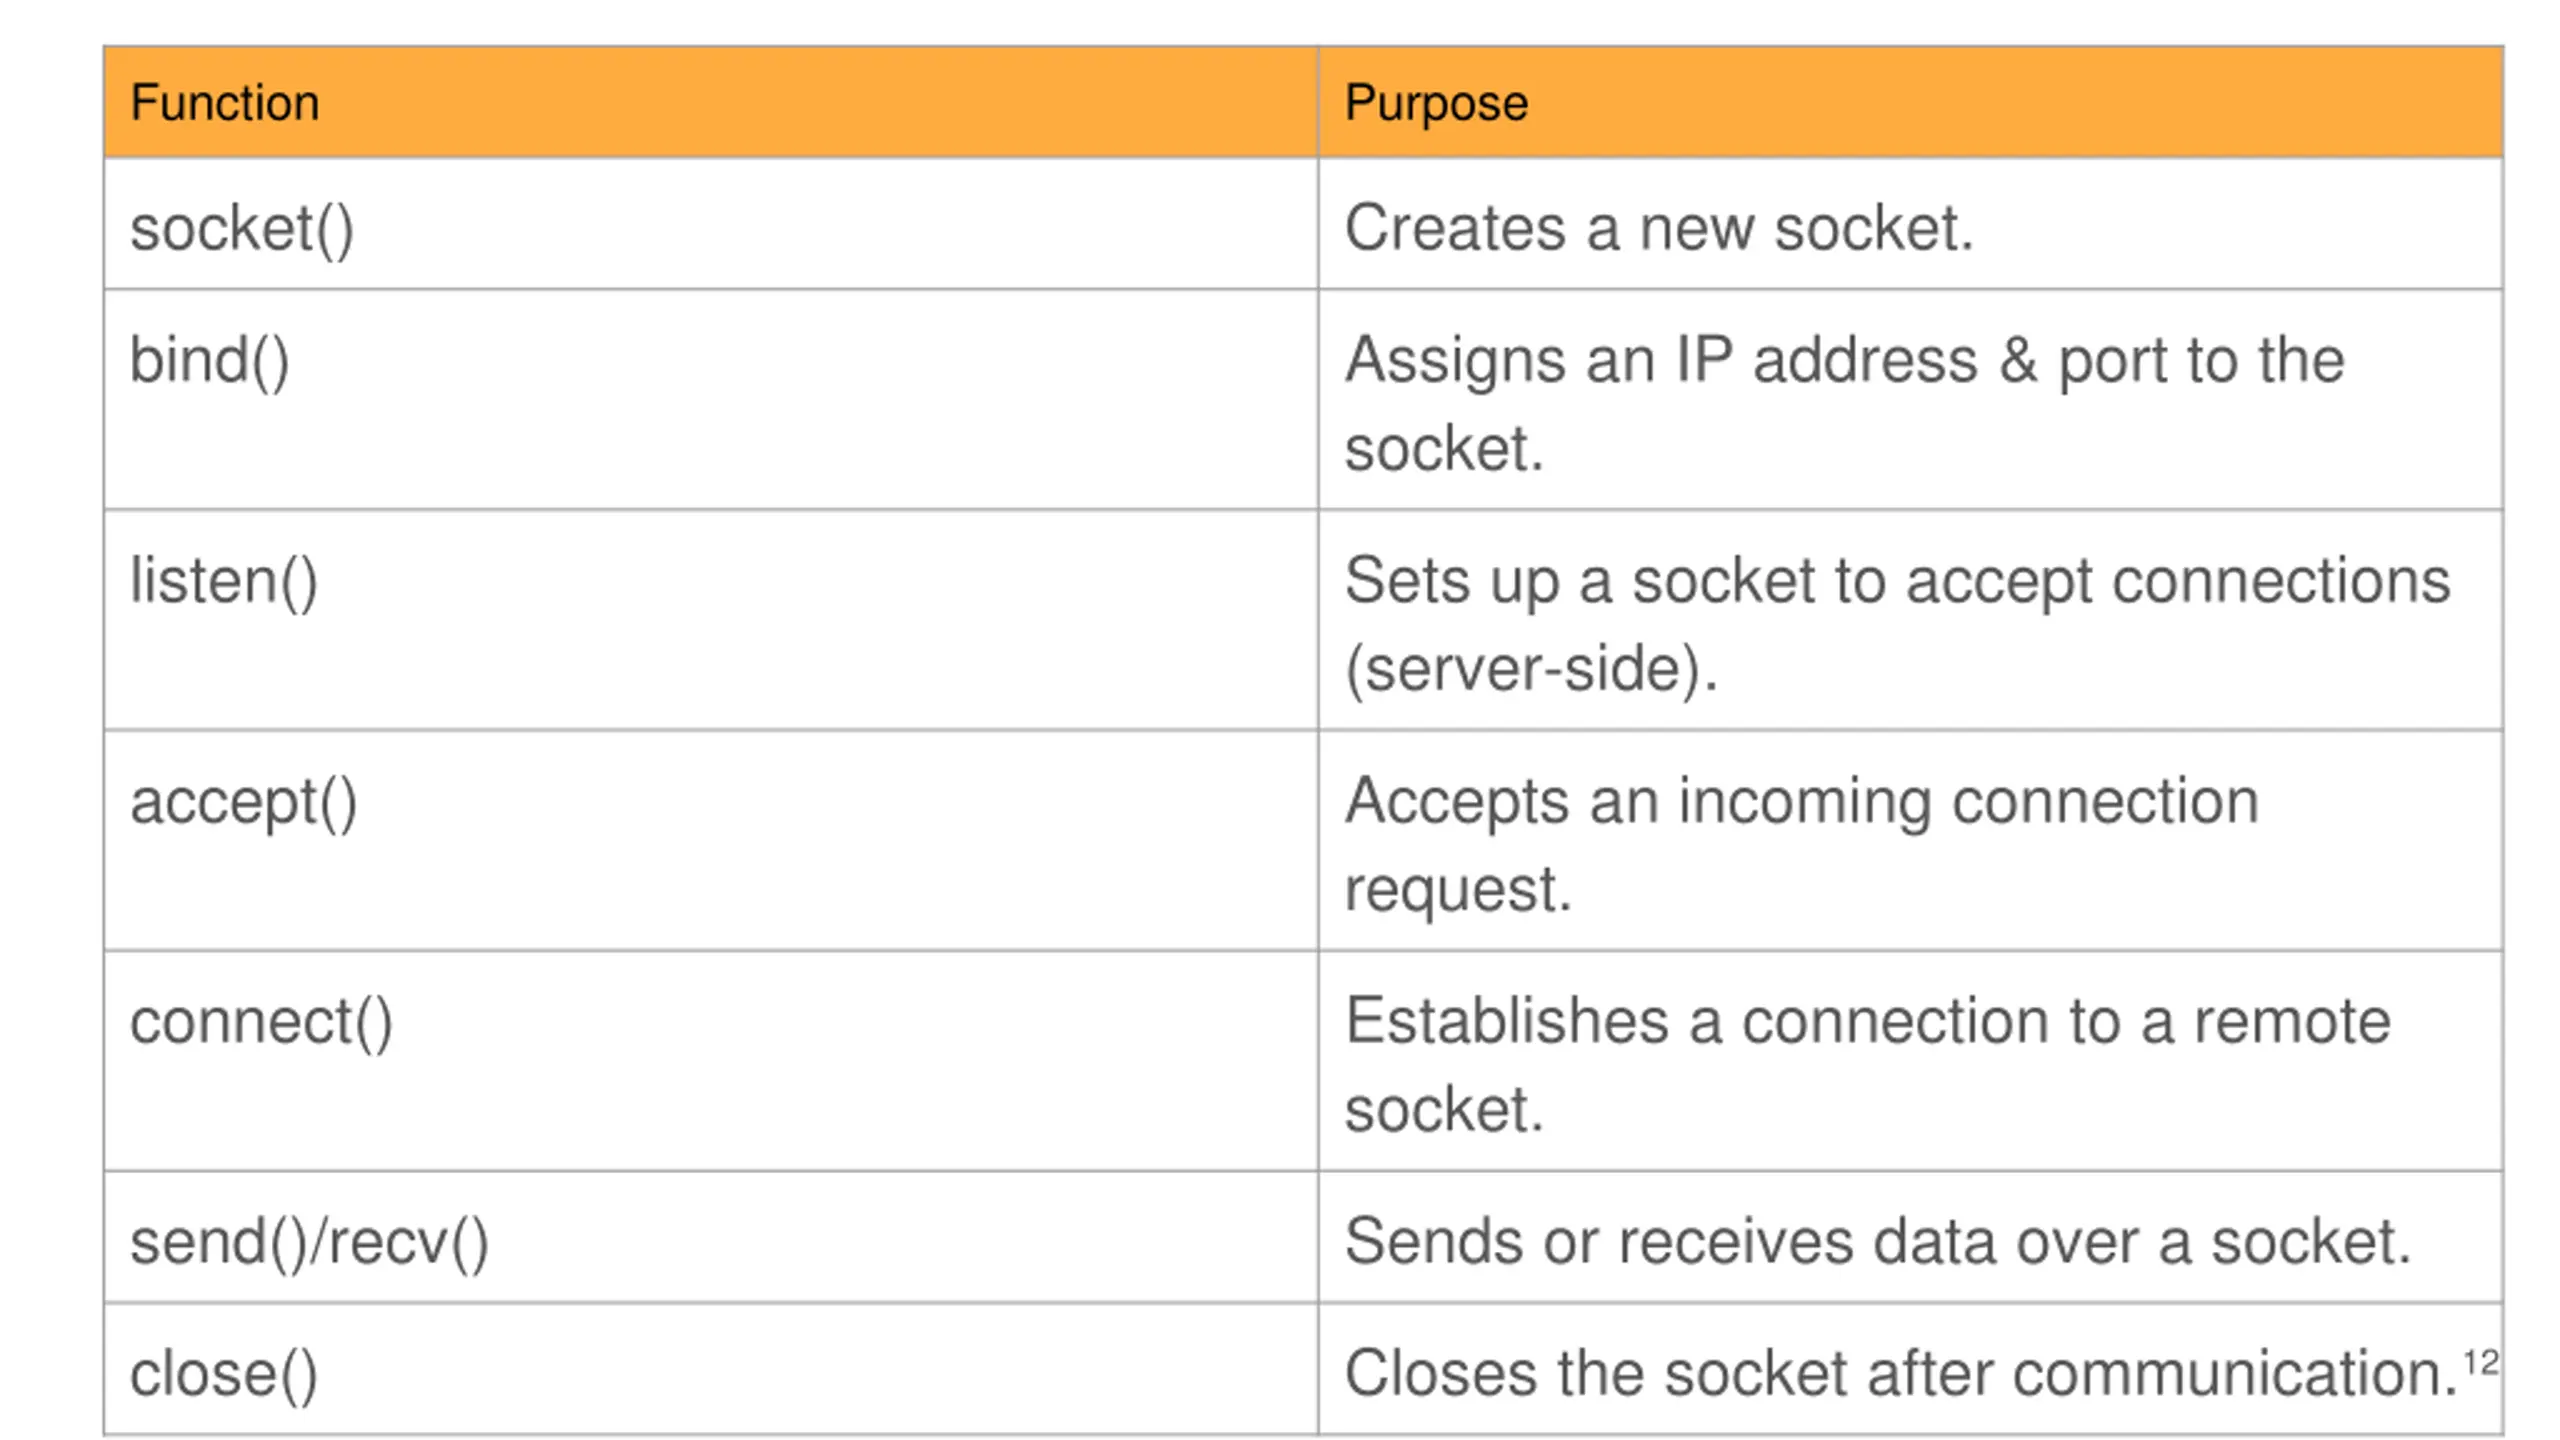Select the bind() function cell
The height and width of the screenshot is (1440, 2560).
(x=710, y=400)
